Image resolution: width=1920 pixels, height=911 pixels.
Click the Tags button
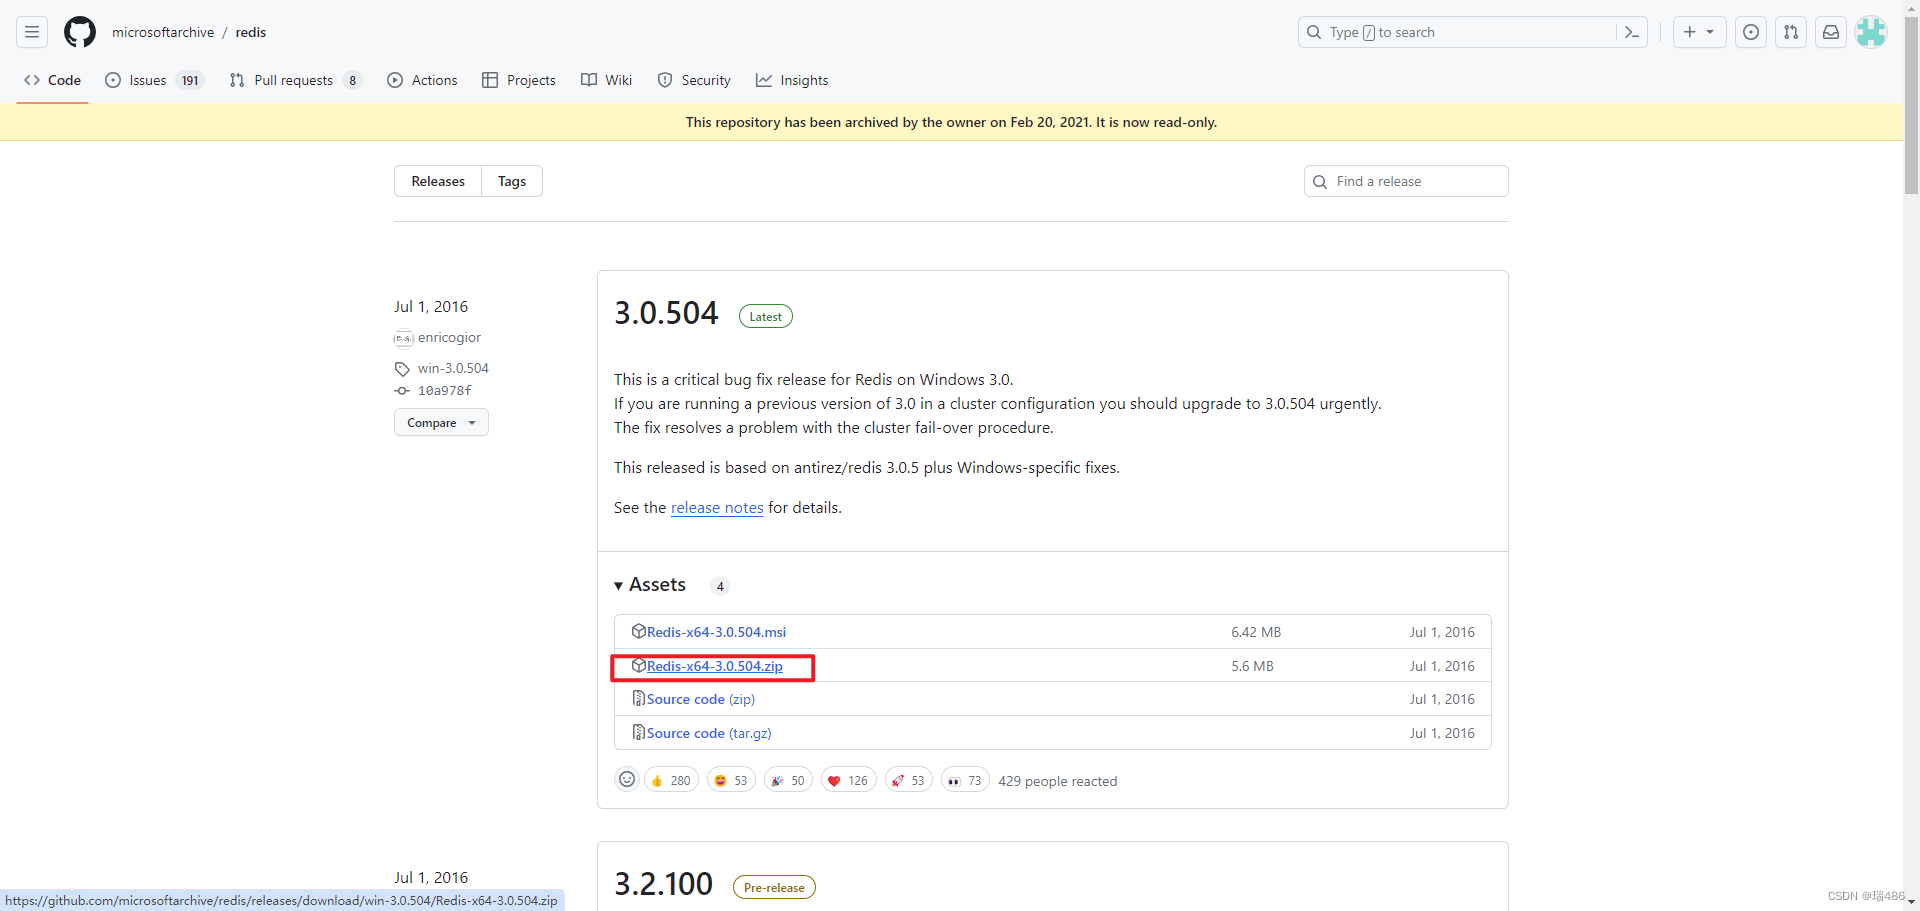point(512,181)
